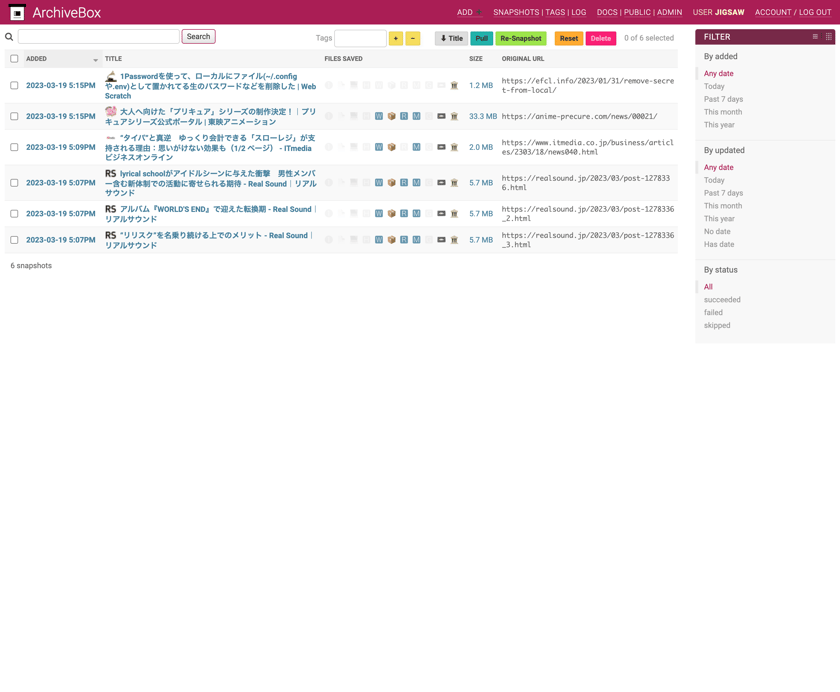
Task: Sort by the ADDED column arrow
Action: [95, 60]
